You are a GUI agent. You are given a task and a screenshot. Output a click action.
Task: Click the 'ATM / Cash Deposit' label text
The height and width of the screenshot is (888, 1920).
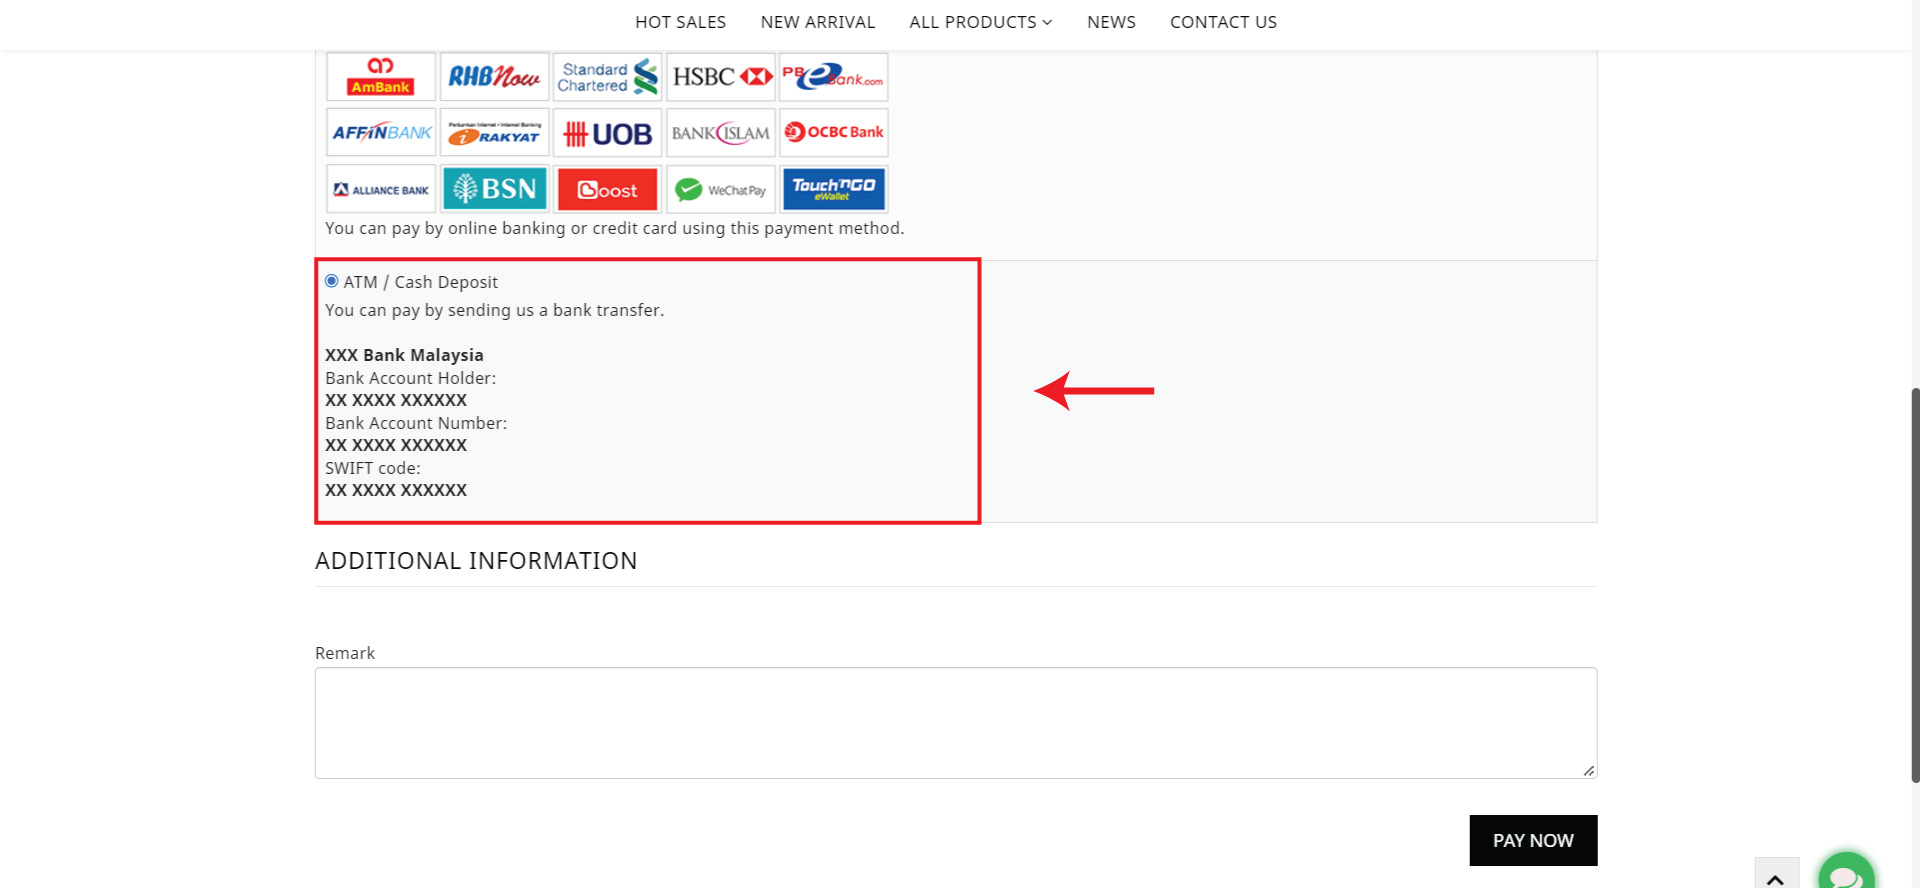point(421,282)
